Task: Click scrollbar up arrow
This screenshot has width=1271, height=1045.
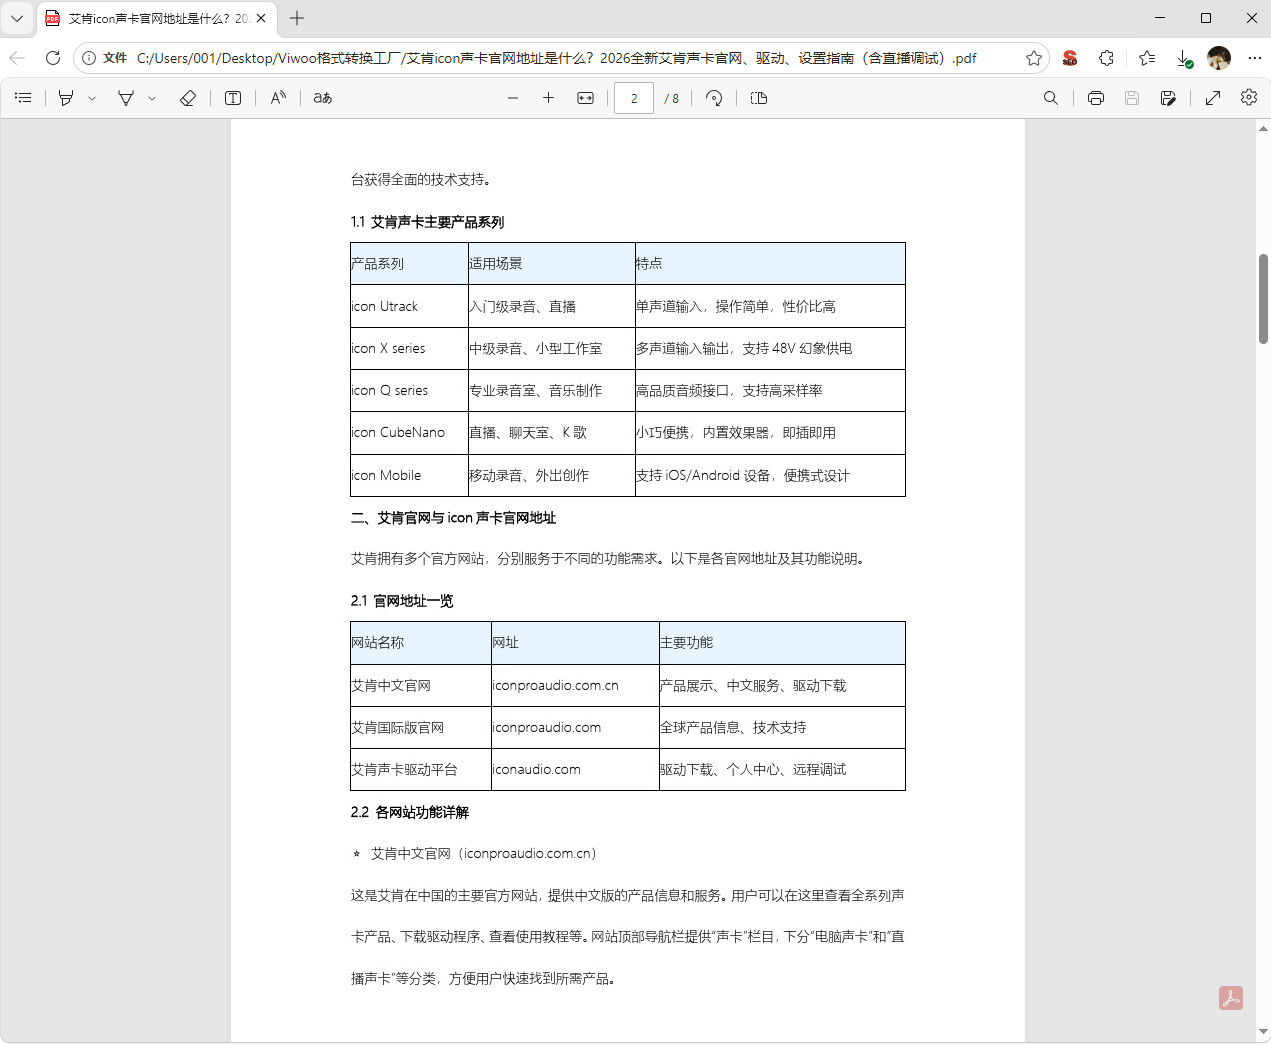Action: click(x=1263, y=130)
